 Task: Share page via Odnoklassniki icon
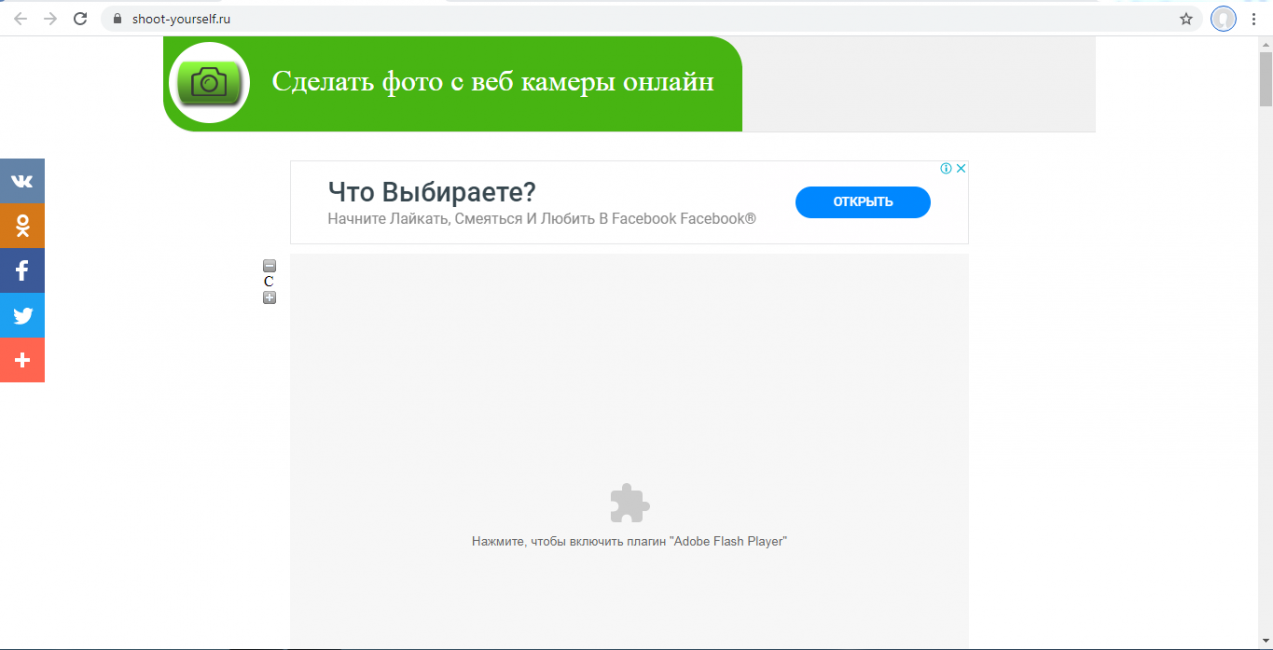(22, 226)
